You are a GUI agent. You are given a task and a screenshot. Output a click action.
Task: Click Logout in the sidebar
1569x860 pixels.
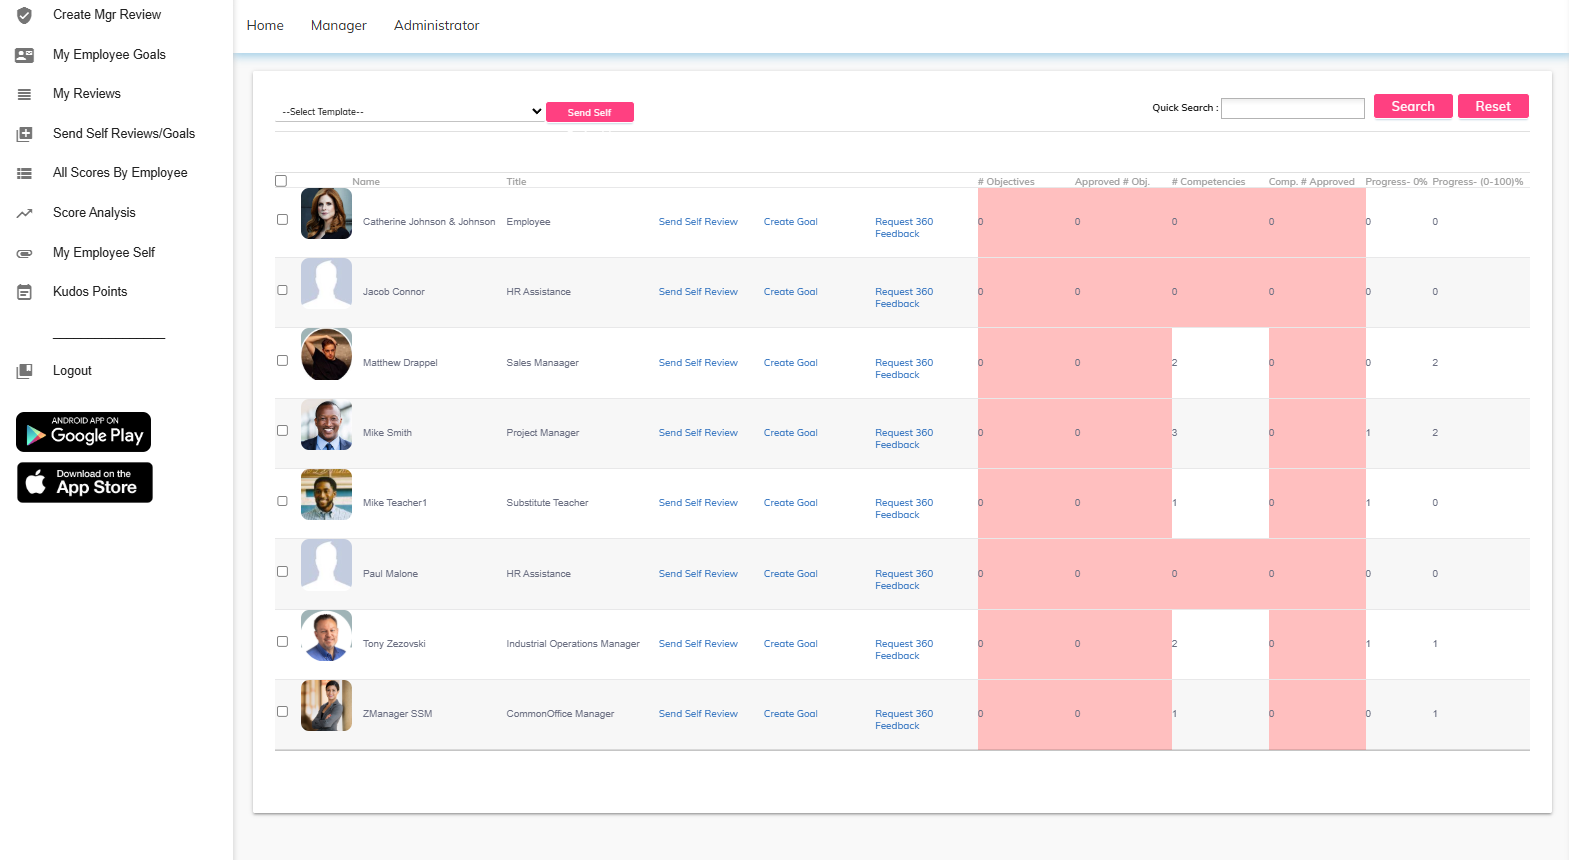pyautogui.click(x=72, y=371)
